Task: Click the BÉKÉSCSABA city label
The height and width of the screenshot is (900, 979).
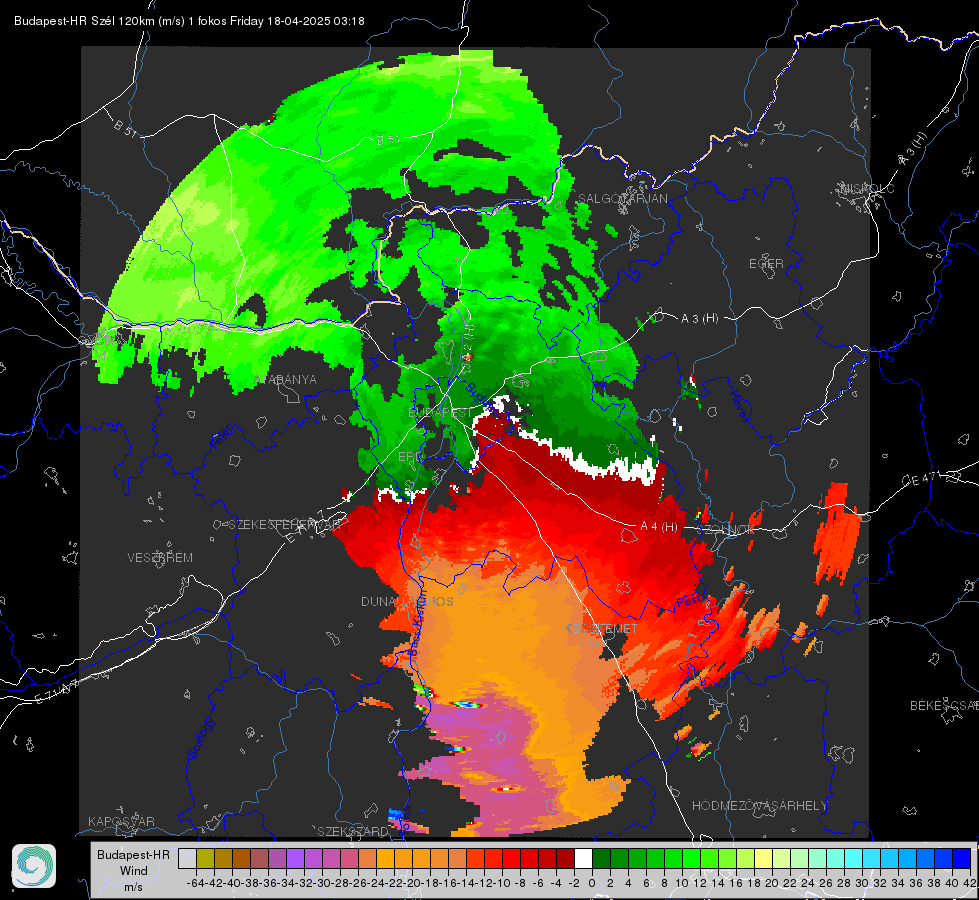Action: (x=944, y=706)
